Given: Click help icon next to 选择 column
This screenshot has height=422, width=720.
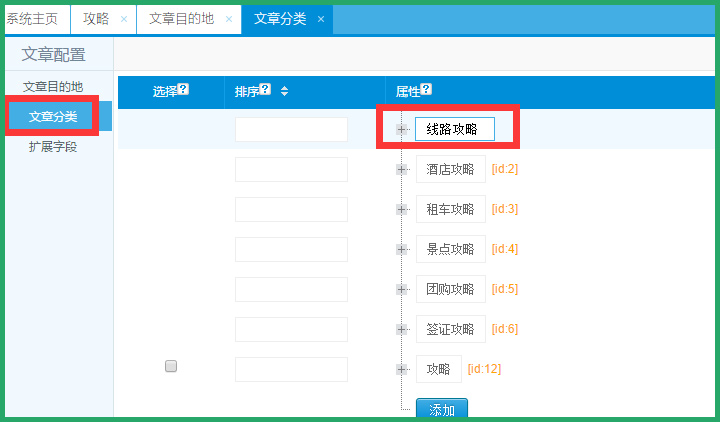Looking at the screenshot, I should point(183,90).
